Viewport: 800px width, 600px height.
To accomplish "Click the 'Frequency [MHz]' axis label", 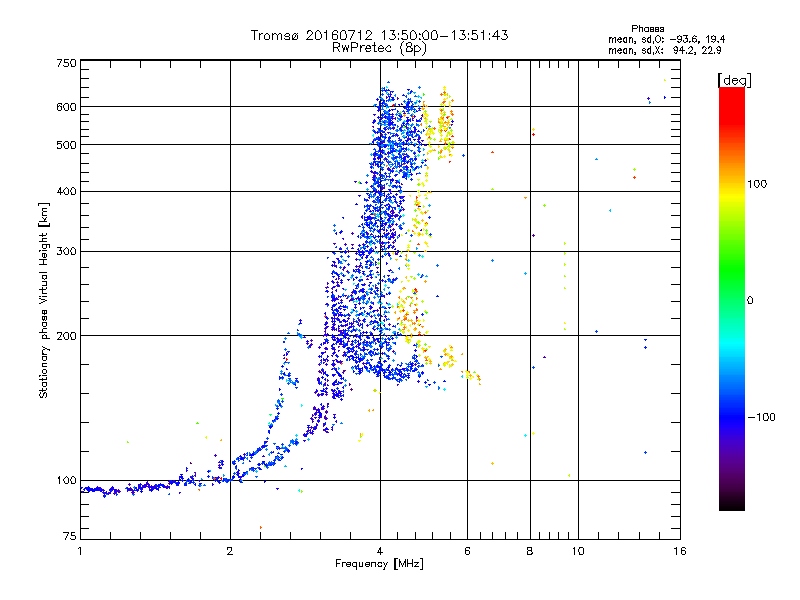I will point(379,564).
